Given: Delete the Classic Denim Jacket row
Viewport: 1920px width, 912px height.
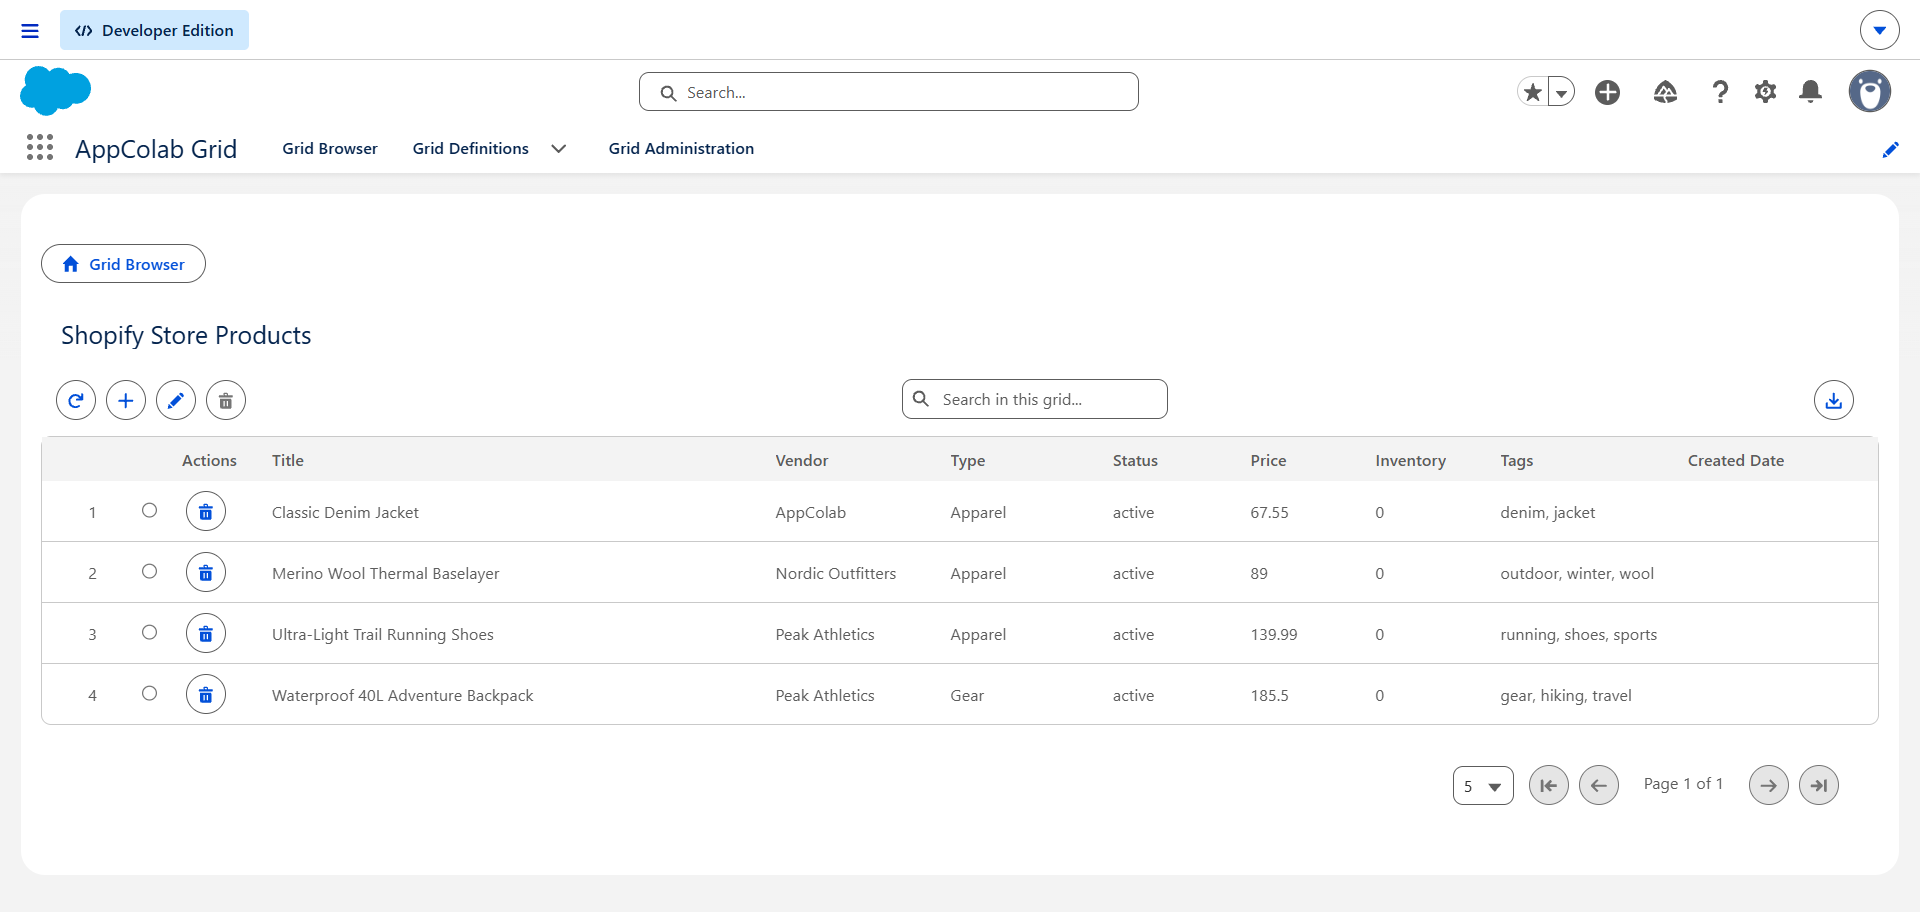Looking at the screenshot, I should click(x=206, y=511).
